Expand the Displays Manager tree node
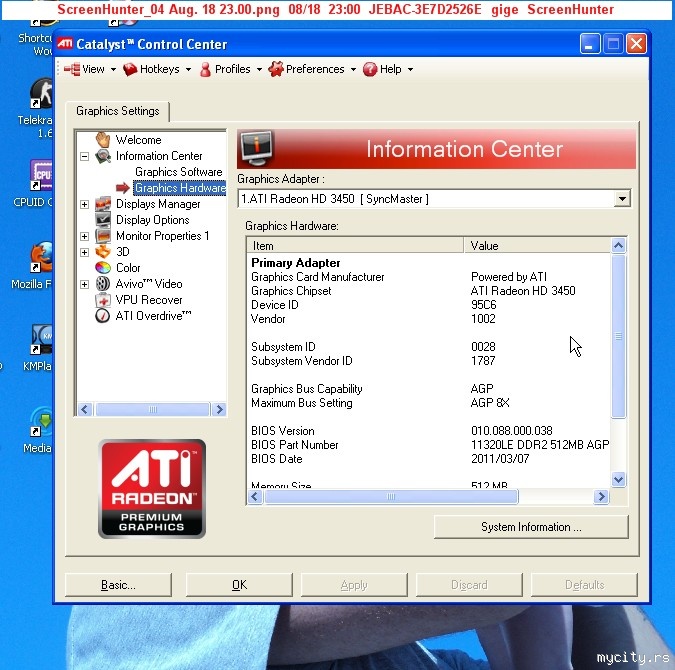 (84, 204)
